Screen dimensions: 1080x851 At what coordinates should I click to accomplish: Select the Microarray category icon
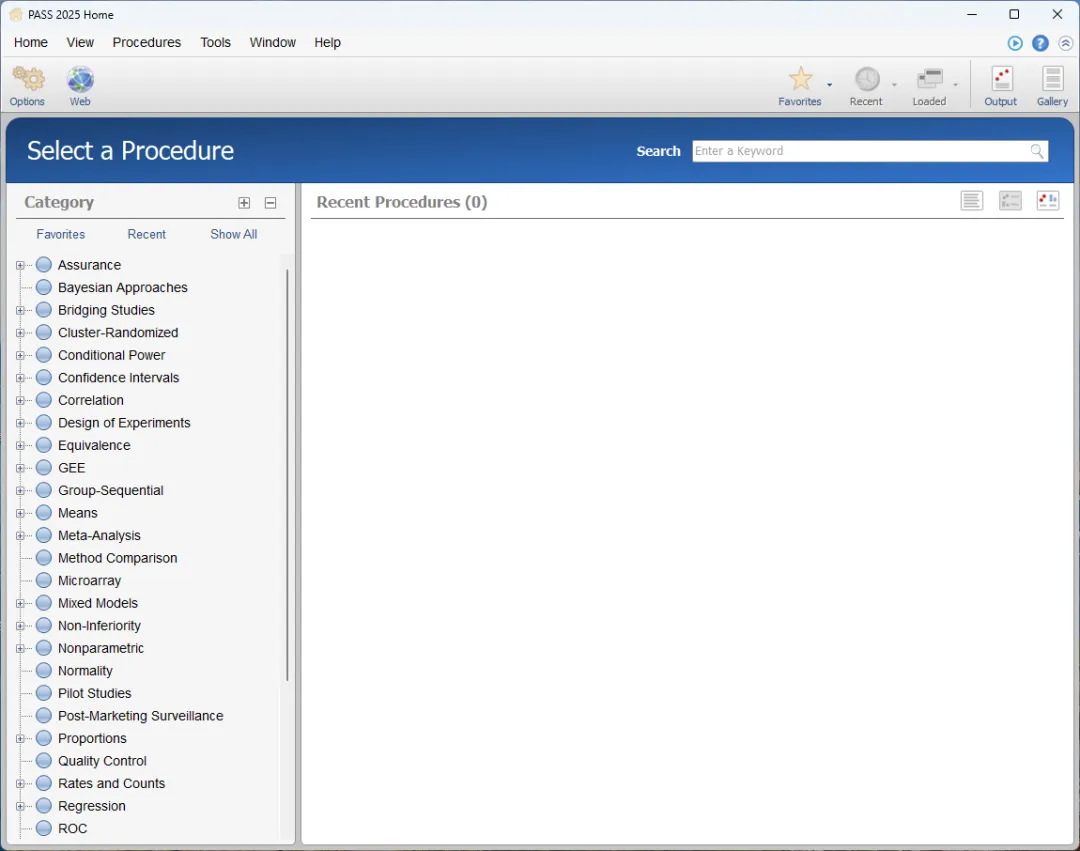coord(44,580)
